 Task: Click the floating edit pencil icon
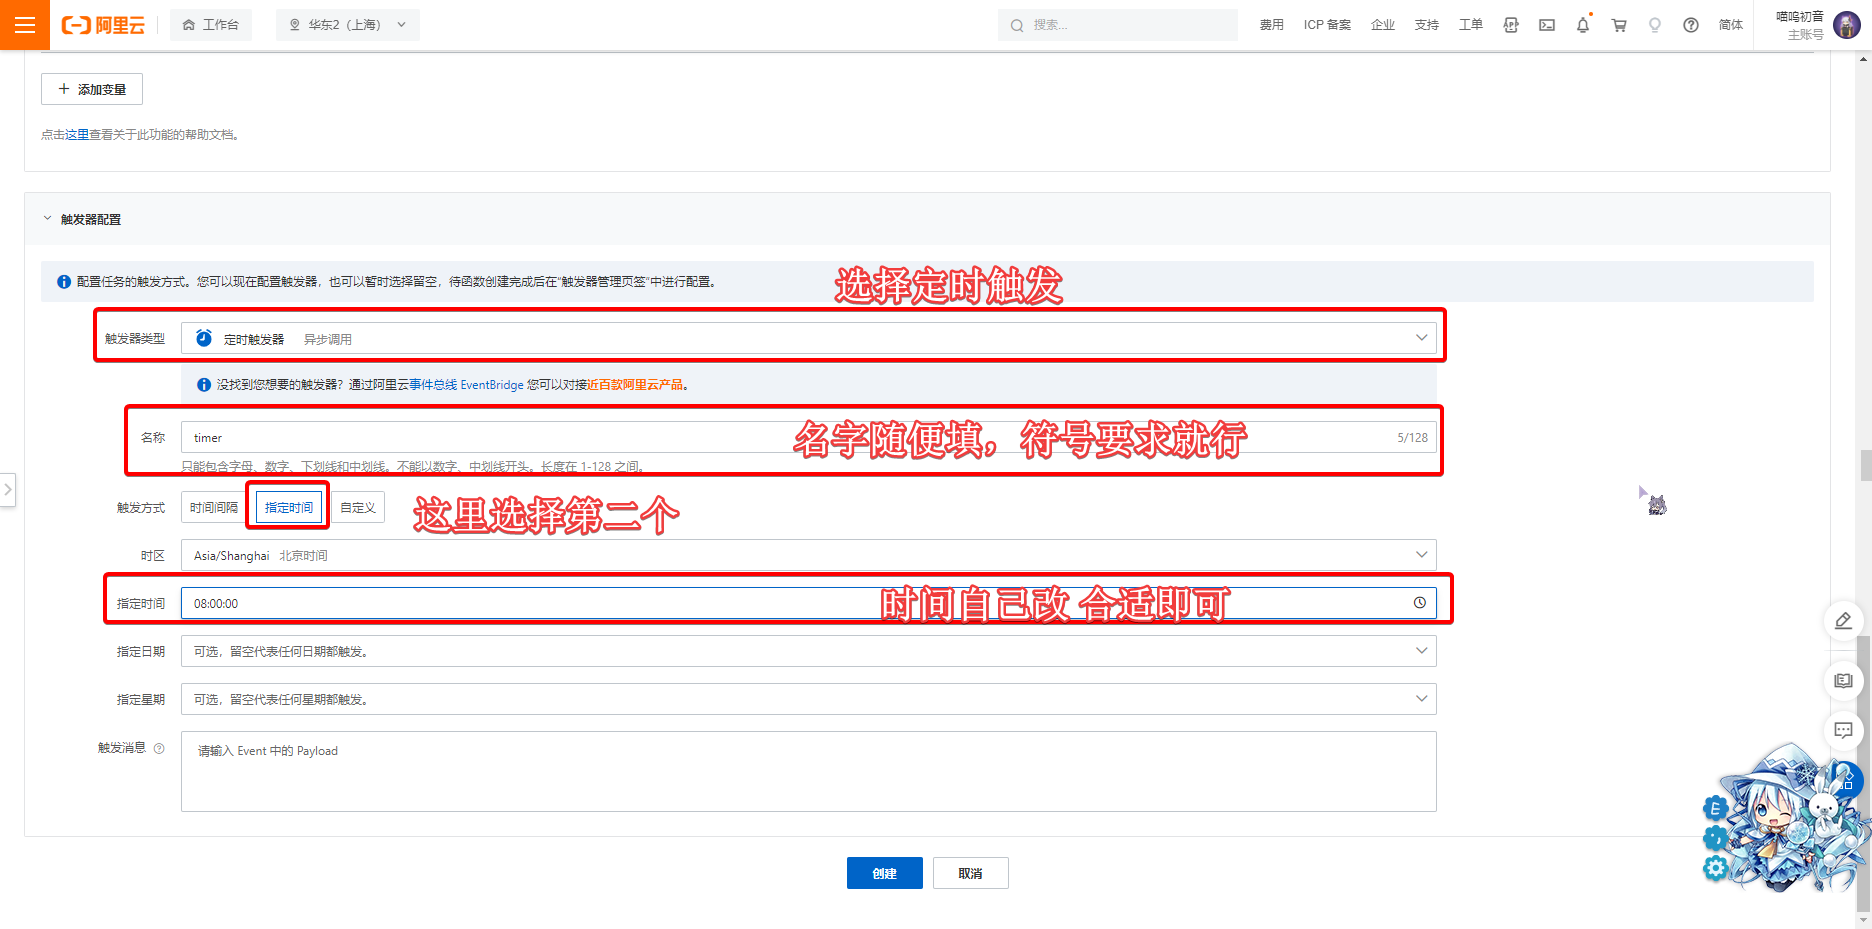coord(1843,621)
